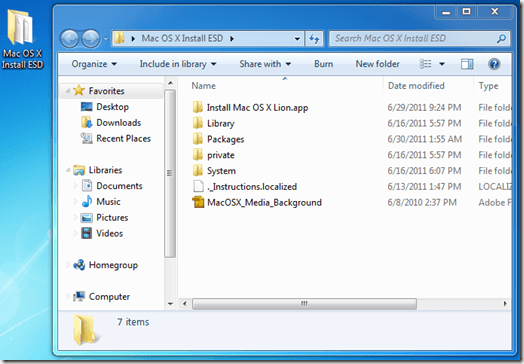Open the Share with menu
The height and width of the screenshot is (364, 524).
(x=265, y=64)
